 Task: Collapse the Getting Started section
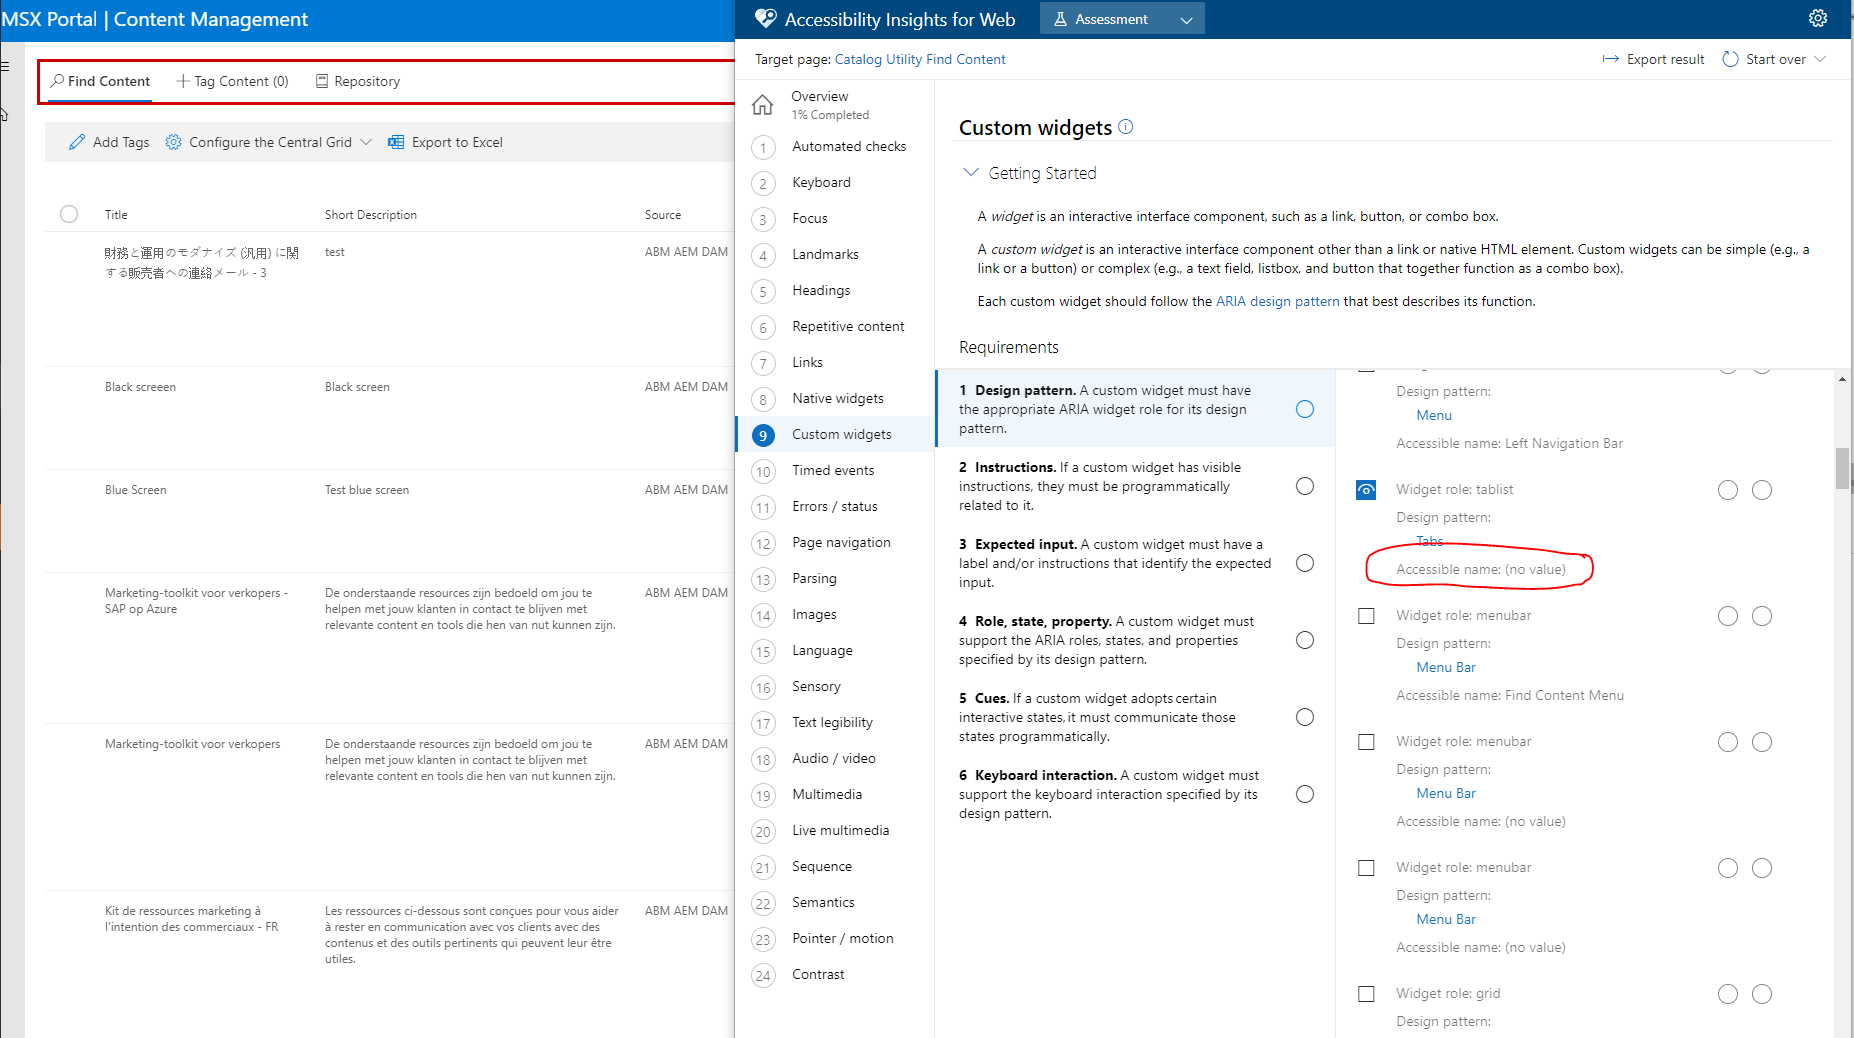point(970,172)
